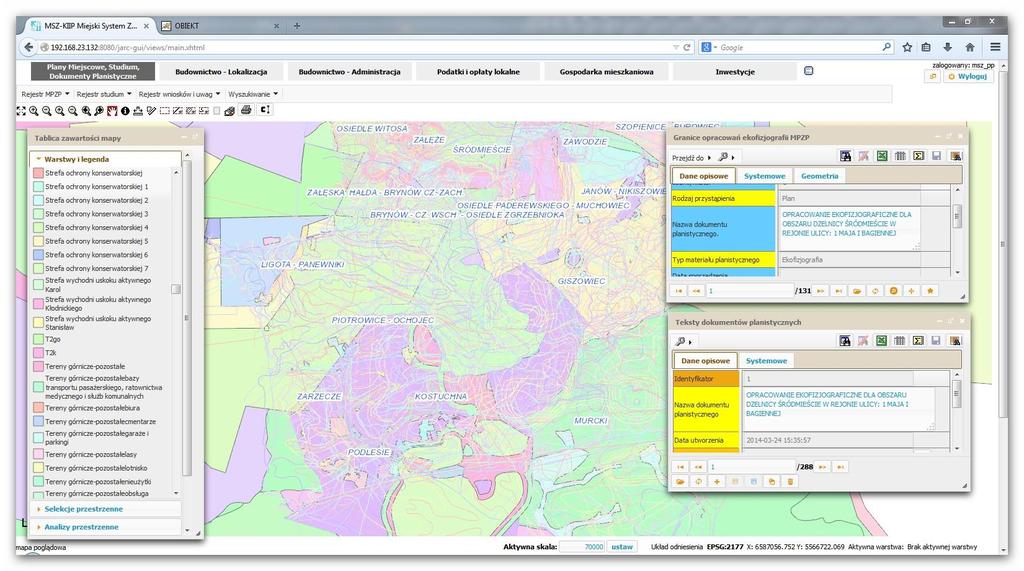Click the star favorite icon in Granice panel
This screenshot has height=571, width=1024.
pos(930,291)
